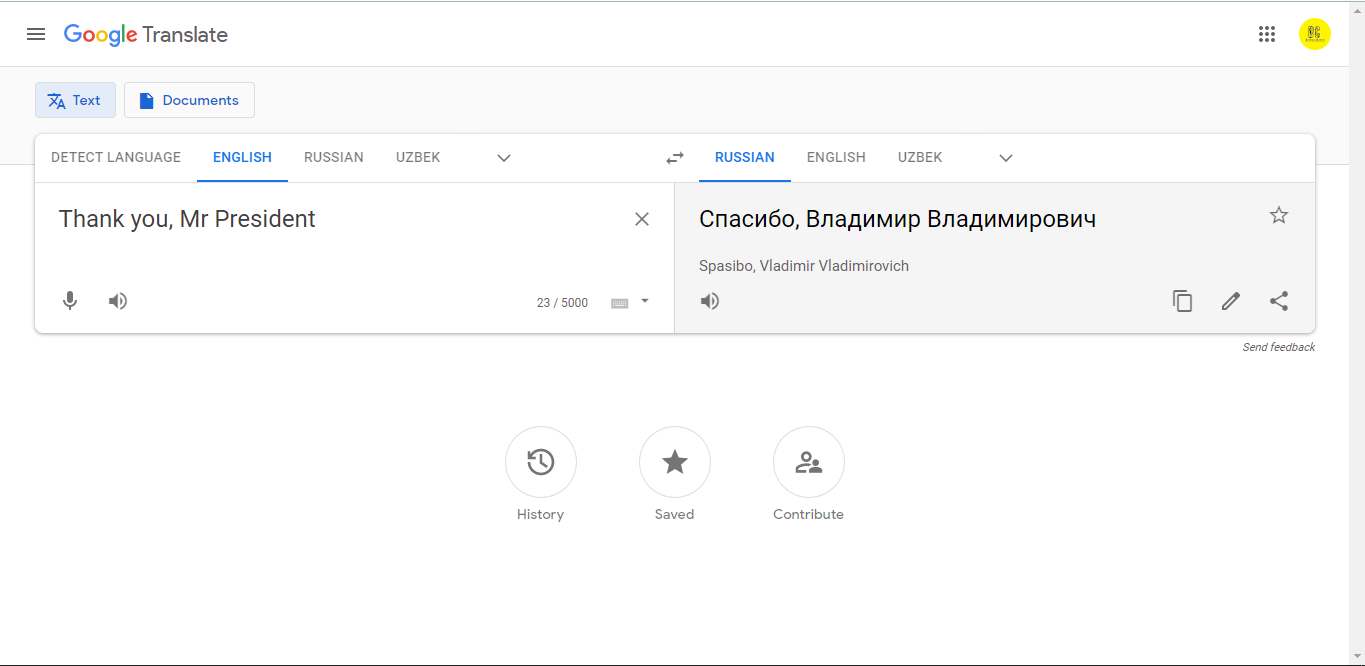
Task: Switch to Documents translation mode
Action: coord(189,100)
